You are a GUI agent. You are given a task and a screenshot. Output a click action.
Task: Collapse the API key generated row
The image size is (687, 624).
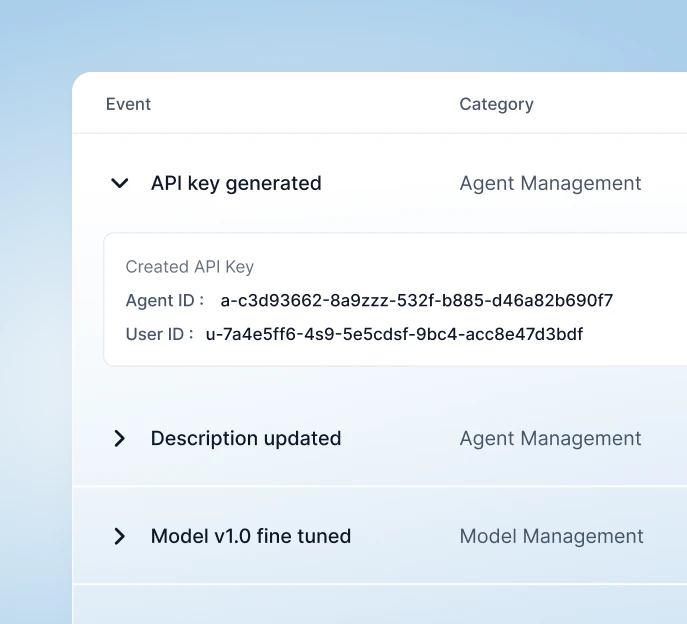pos(120,183)
